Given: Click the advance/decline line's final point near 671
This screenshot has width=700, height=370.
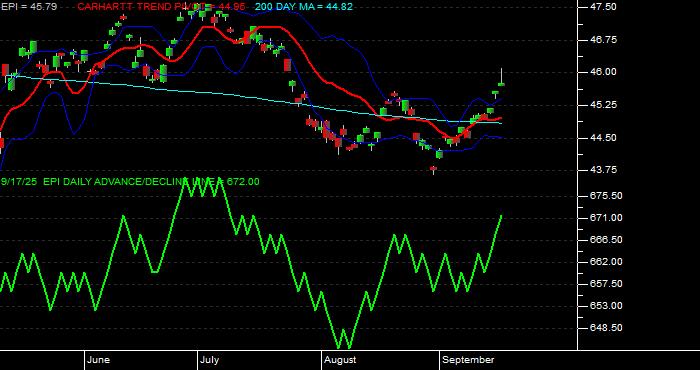Looking at the screenshot, I should click(501, 216).
